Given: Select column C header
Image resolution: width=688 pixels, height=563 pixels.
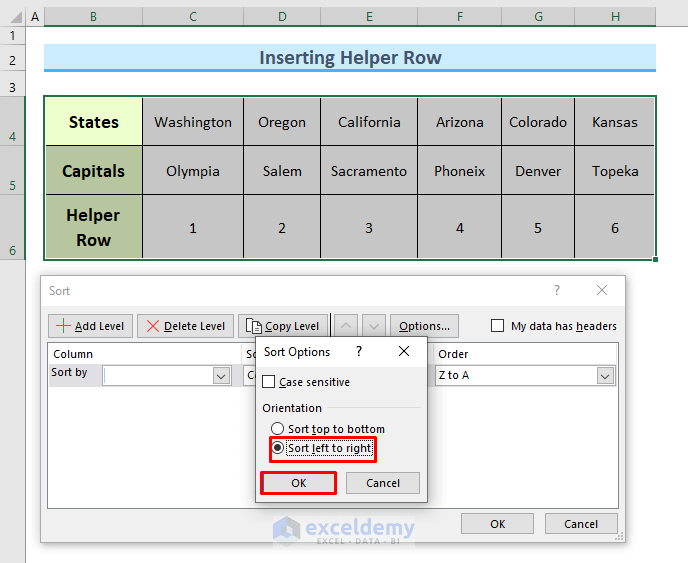Looking at the screenshot, I should [193, 17].
